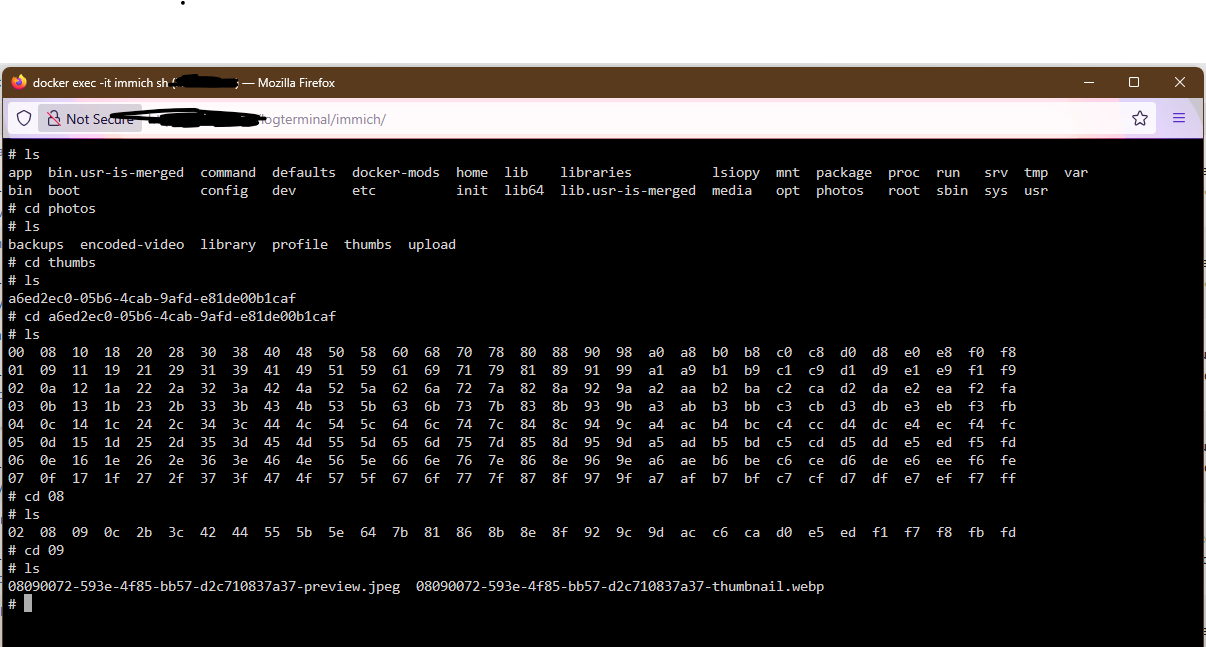Click the 'var' entry in root listing
The image size is (1206, 647).
(x=1076, y=173)
